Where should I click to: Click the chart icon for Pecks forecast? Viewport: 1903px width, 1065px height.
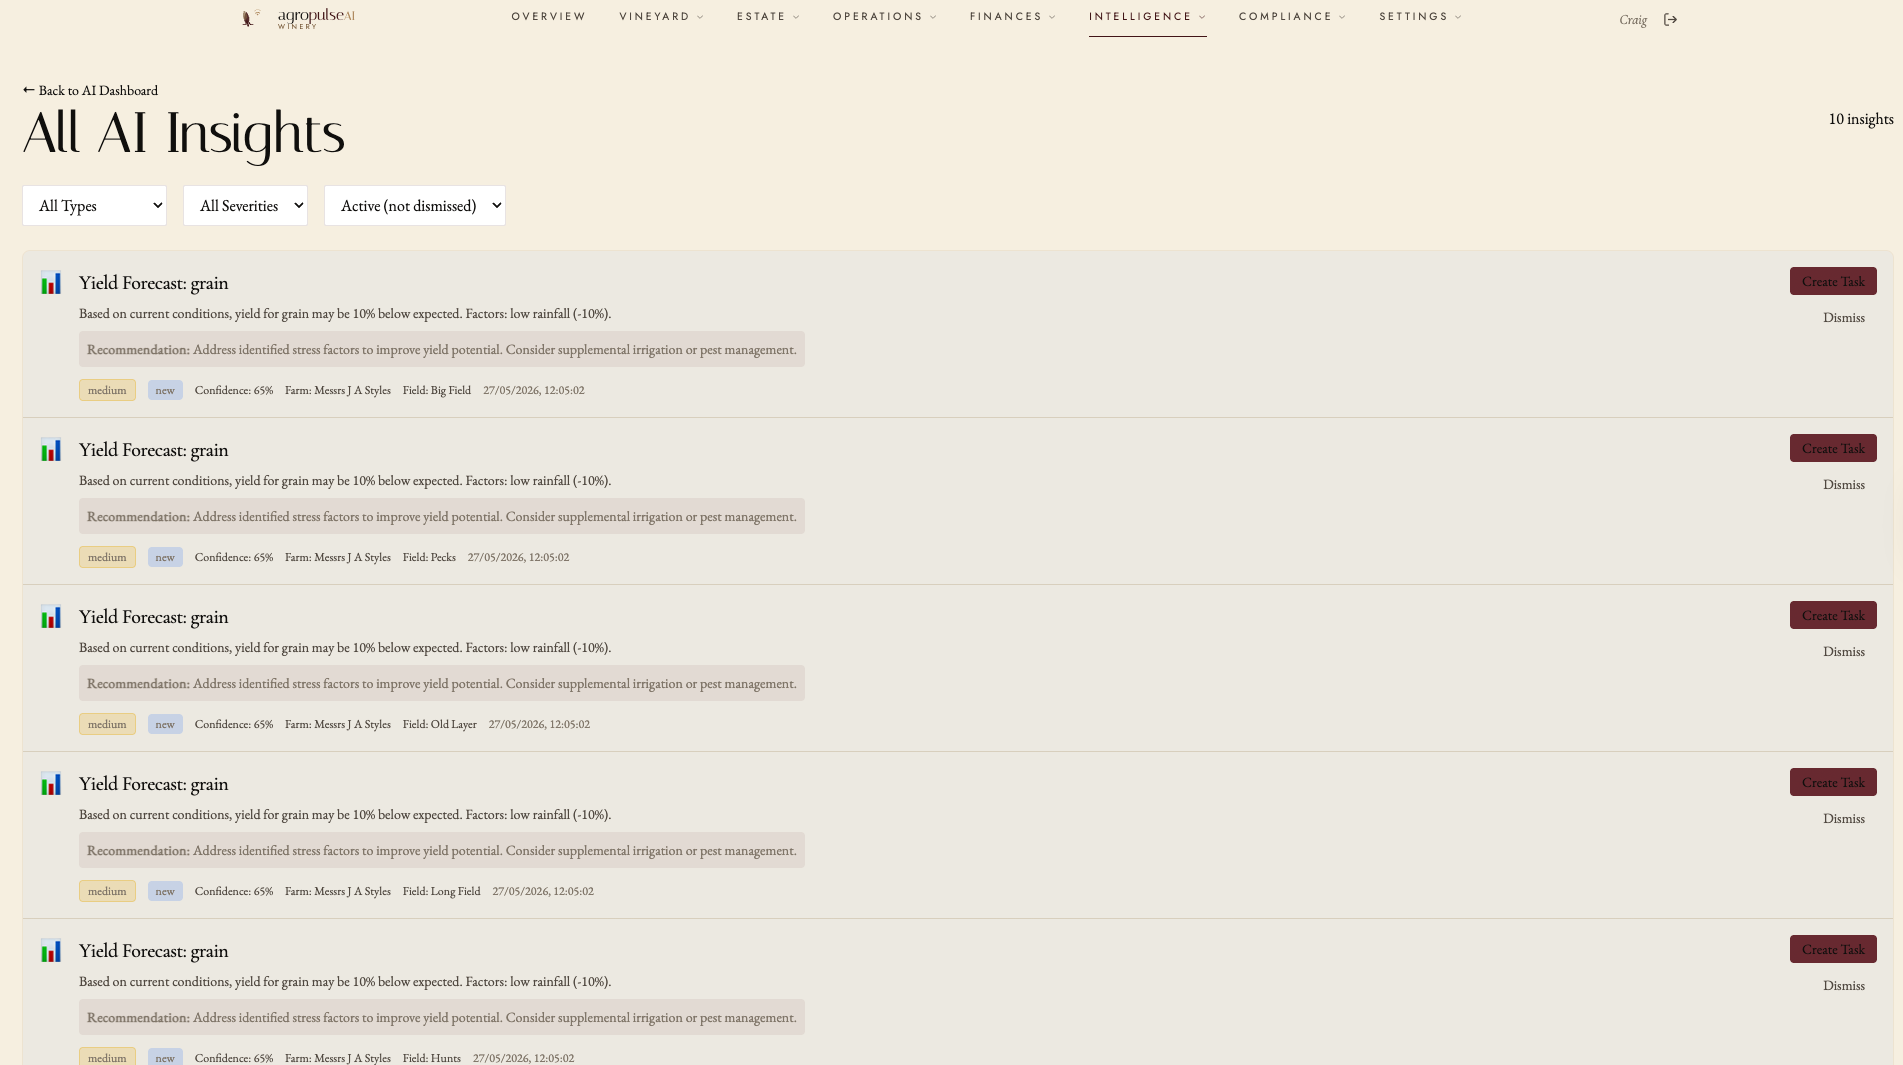tap(51, 450)
